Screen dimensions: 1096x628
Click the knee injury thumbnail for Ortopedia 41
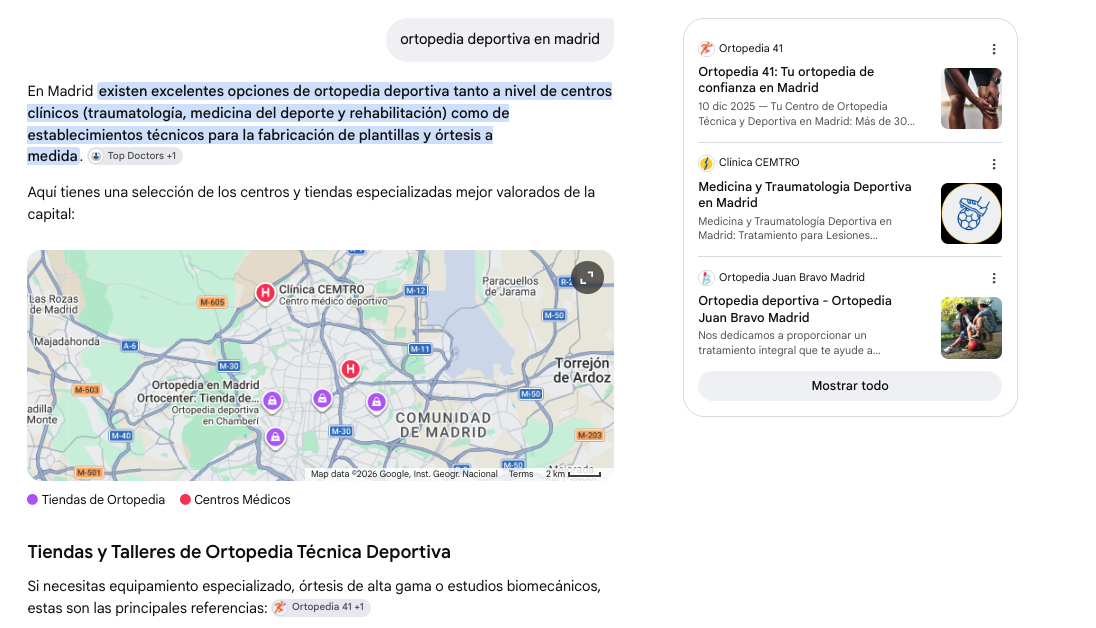pyautogui.click(x=971, y=99)
